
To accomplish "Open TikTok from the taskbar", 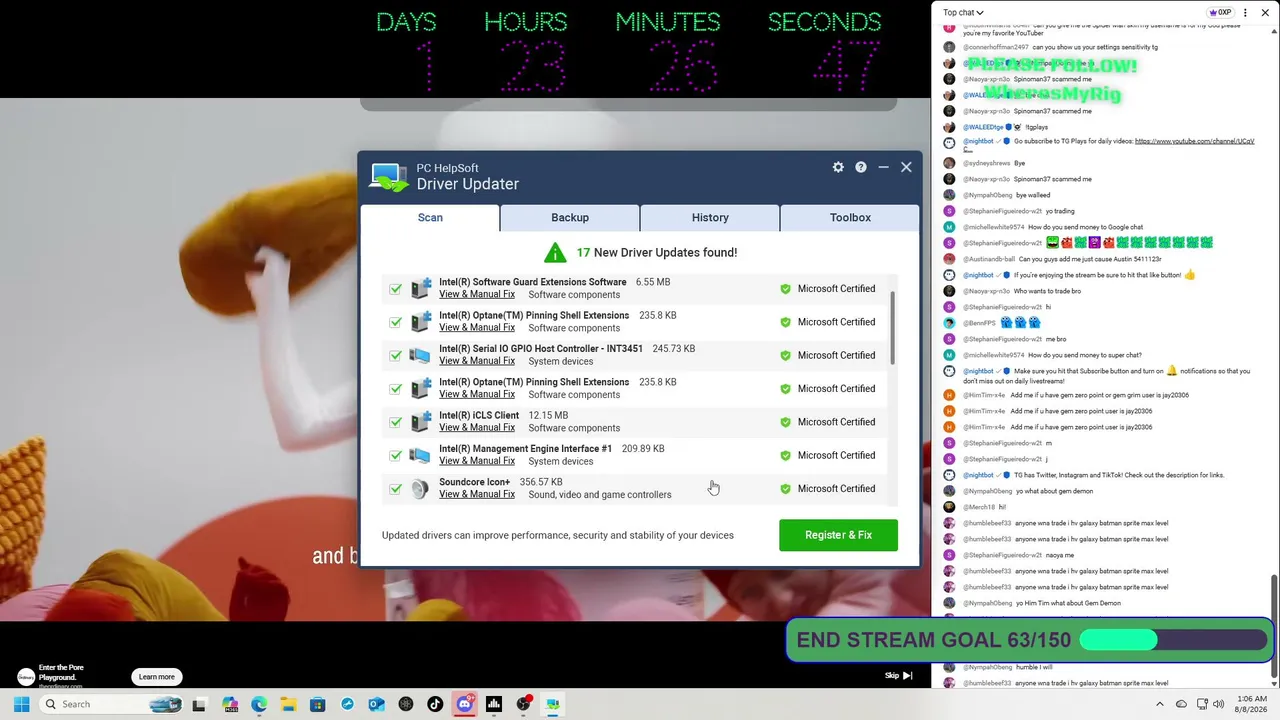I will [x=435, y=704].
